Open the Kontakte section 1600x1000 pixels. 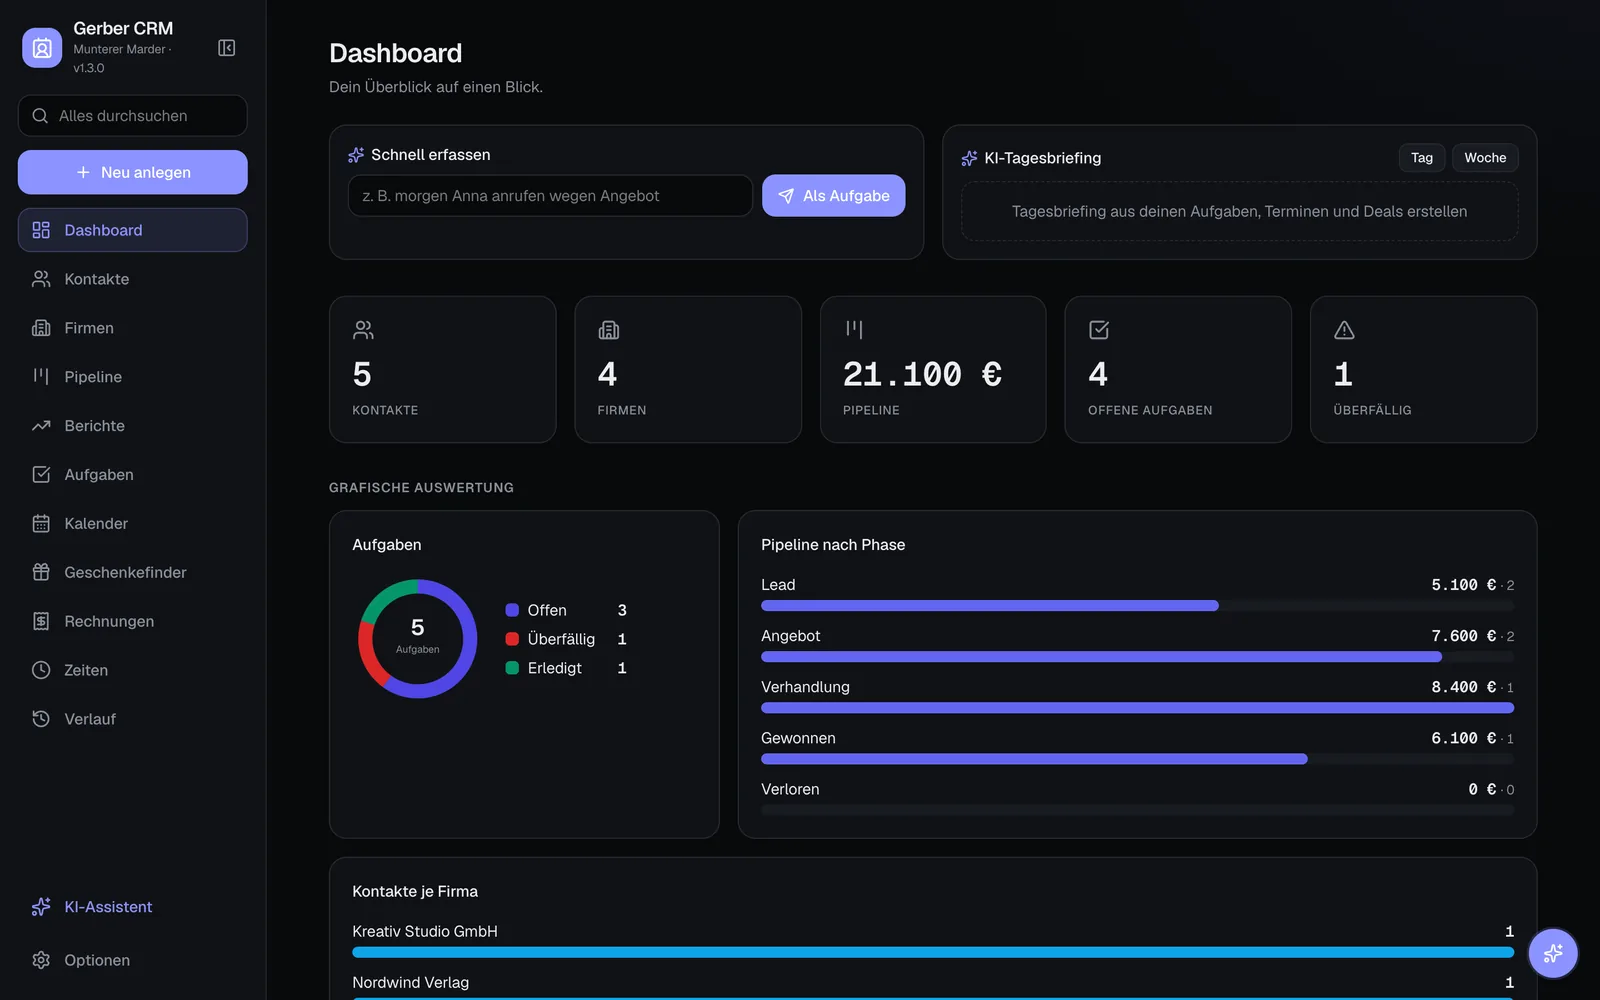[133, 279]
